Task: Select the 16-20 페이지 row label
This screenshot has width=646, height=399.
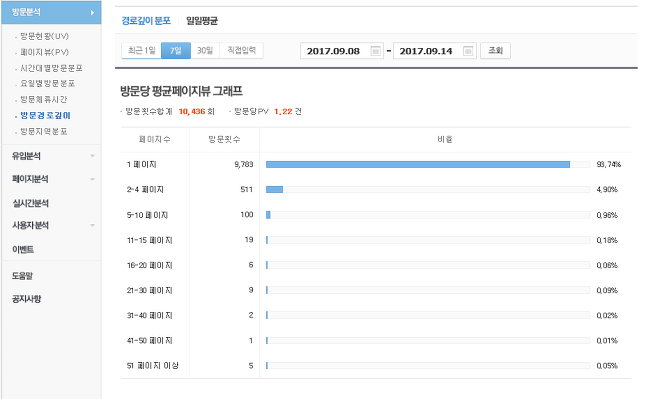Action: [x=150, y=265]
